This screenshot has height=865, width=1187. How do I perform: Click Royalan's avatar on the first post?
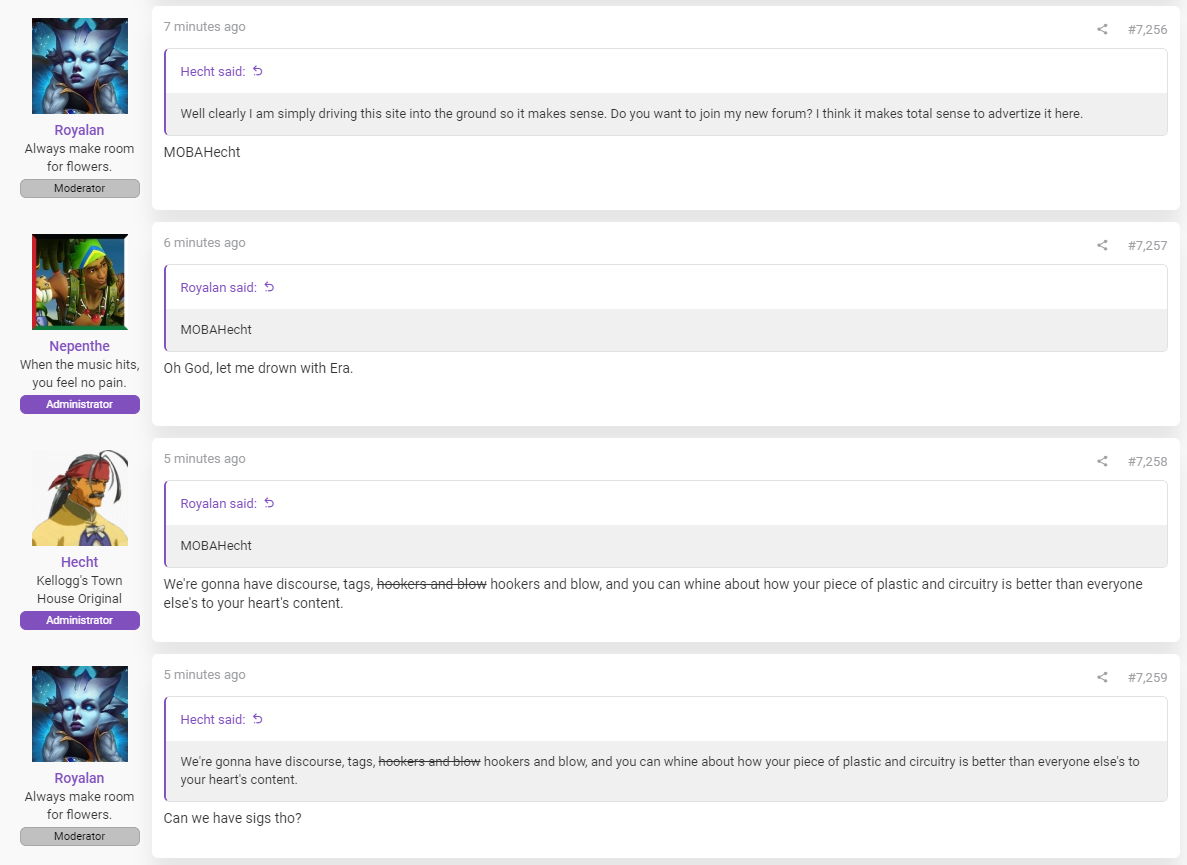[x=79, y=66]
